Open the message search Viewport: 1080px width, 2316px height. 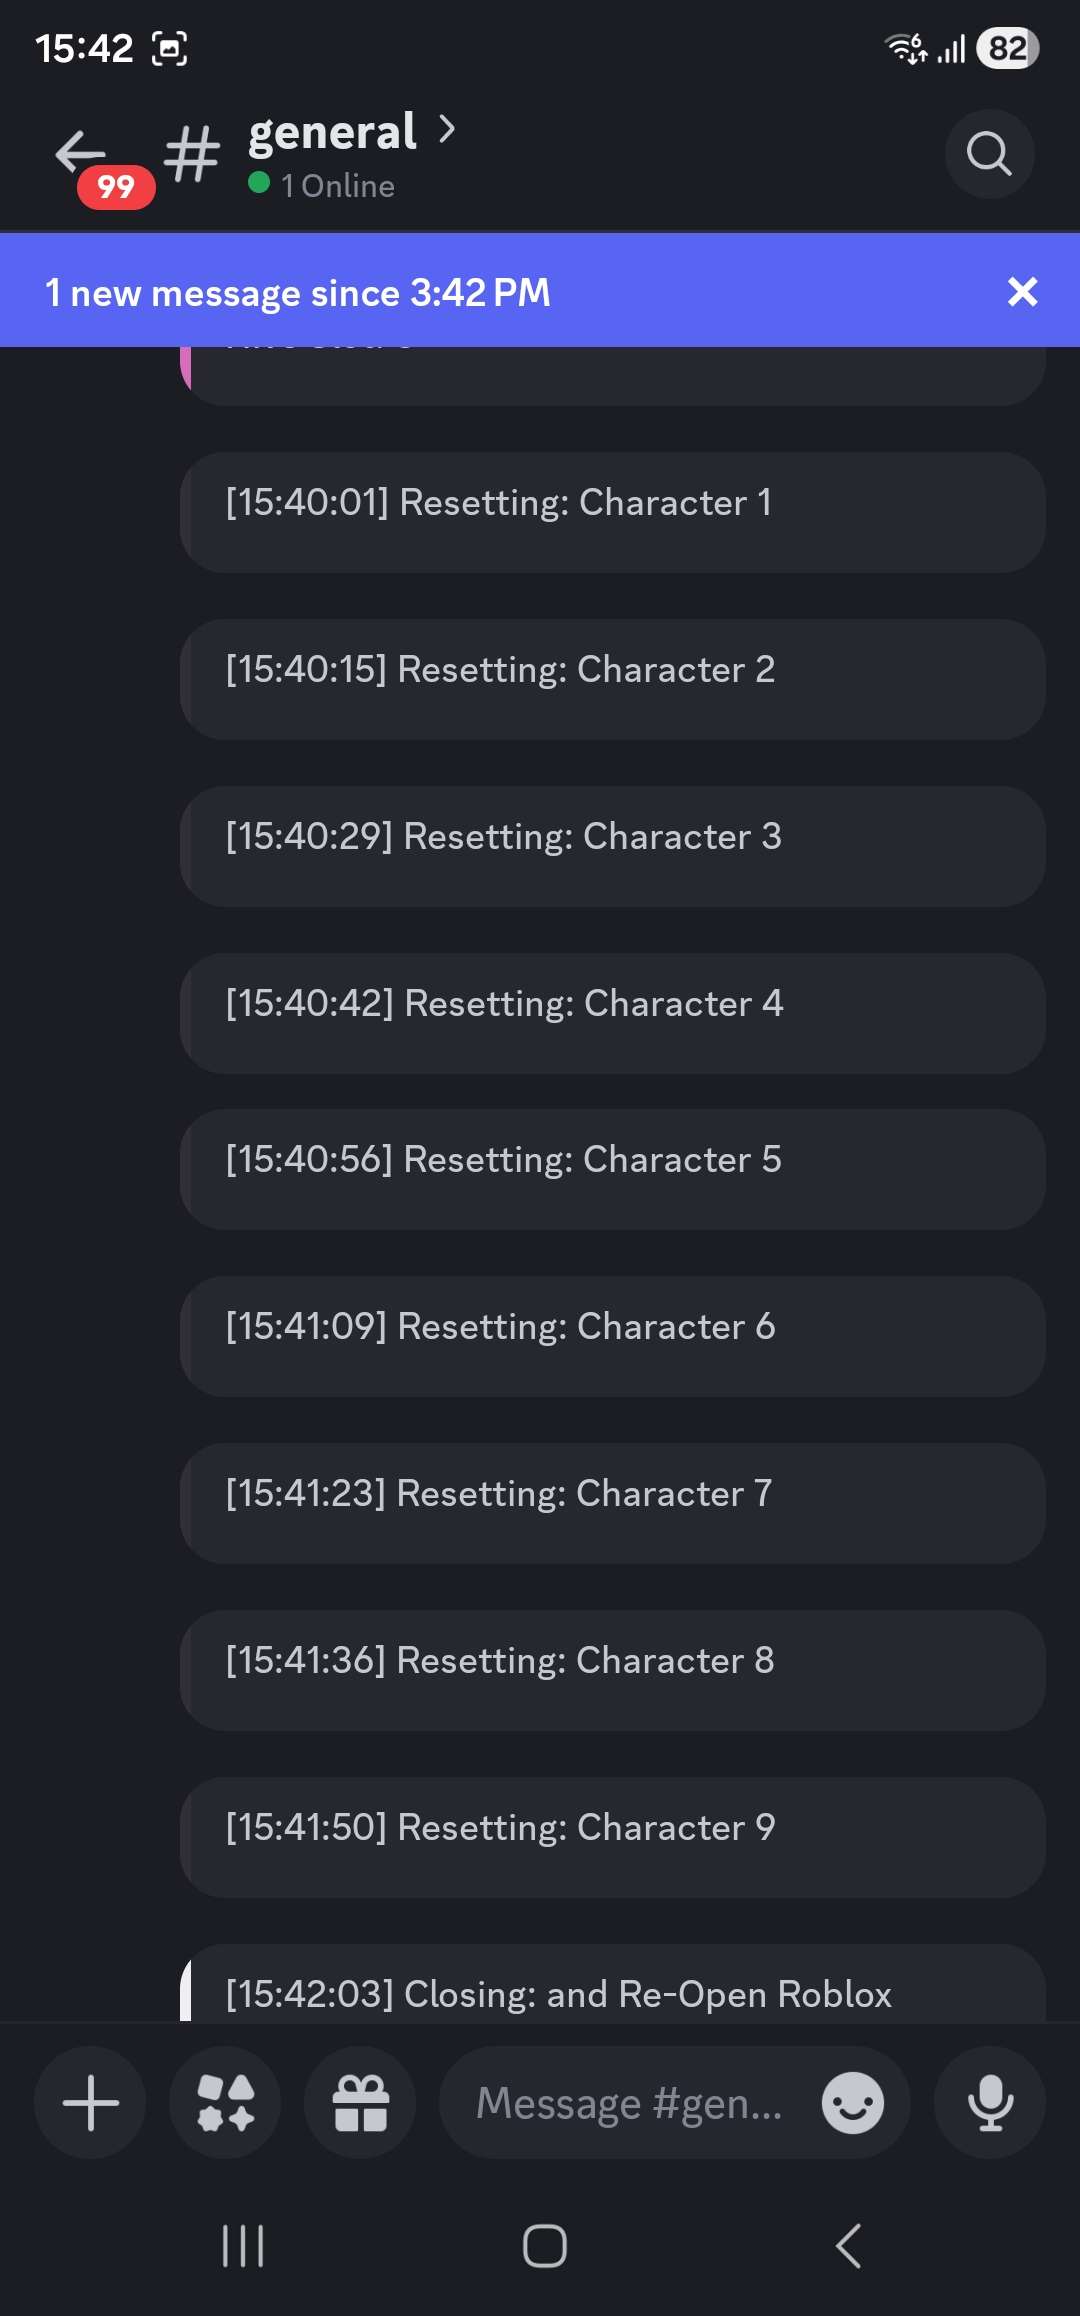pyautogui.click(x=989, y=154)
